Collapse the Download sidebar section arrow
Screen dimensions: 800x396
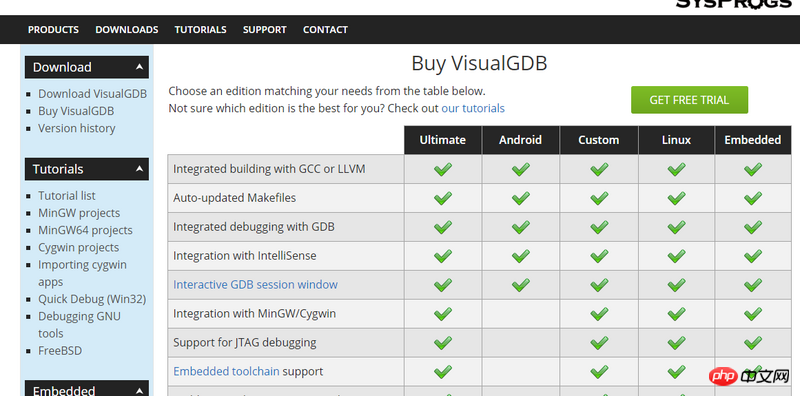pos(139,67)
